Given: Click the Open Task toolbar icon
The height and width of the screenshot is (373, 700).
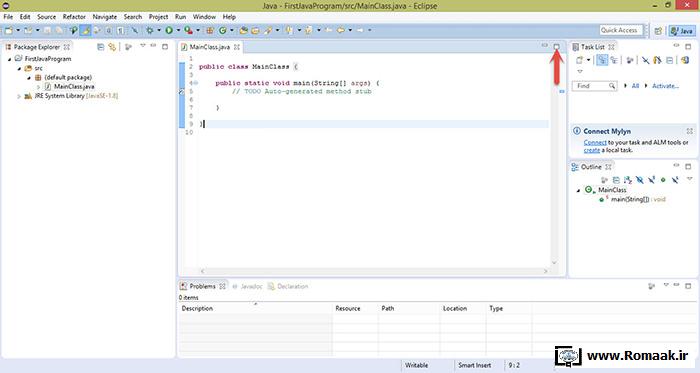Looking at the screenshot, I should coord(255,30).
